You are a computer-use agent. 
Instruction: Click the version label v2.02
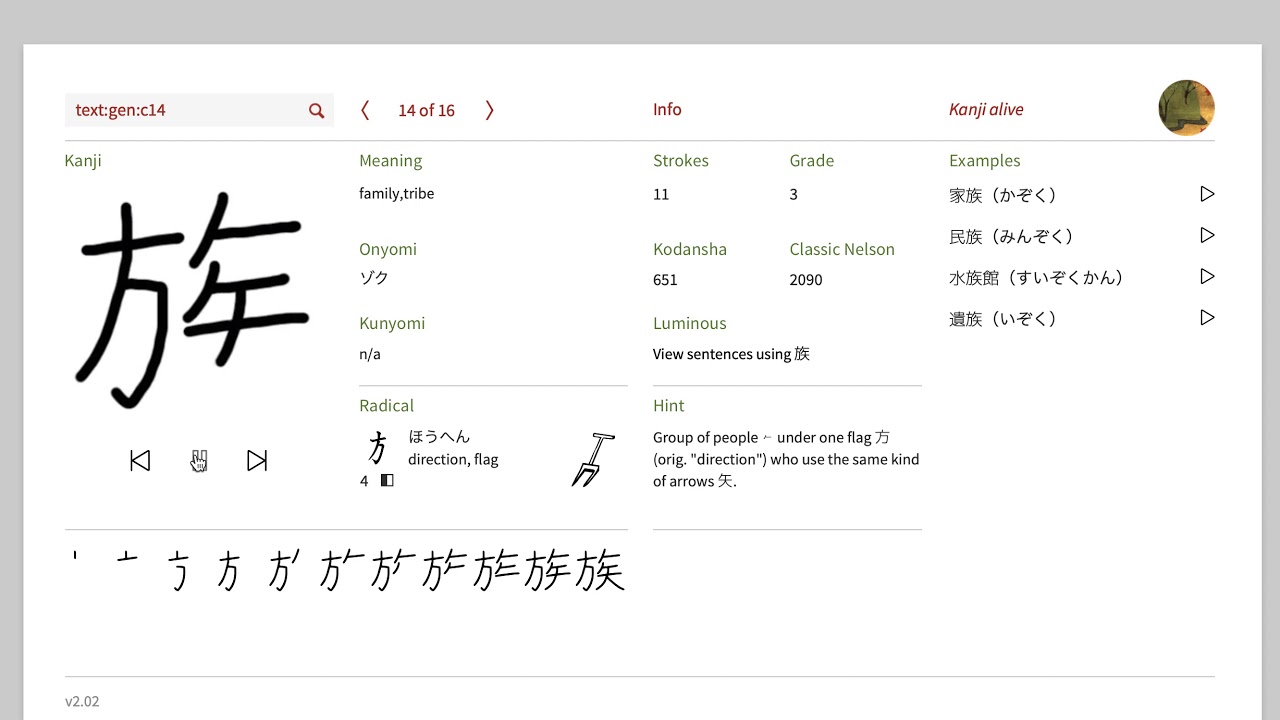tap(82, 701)
